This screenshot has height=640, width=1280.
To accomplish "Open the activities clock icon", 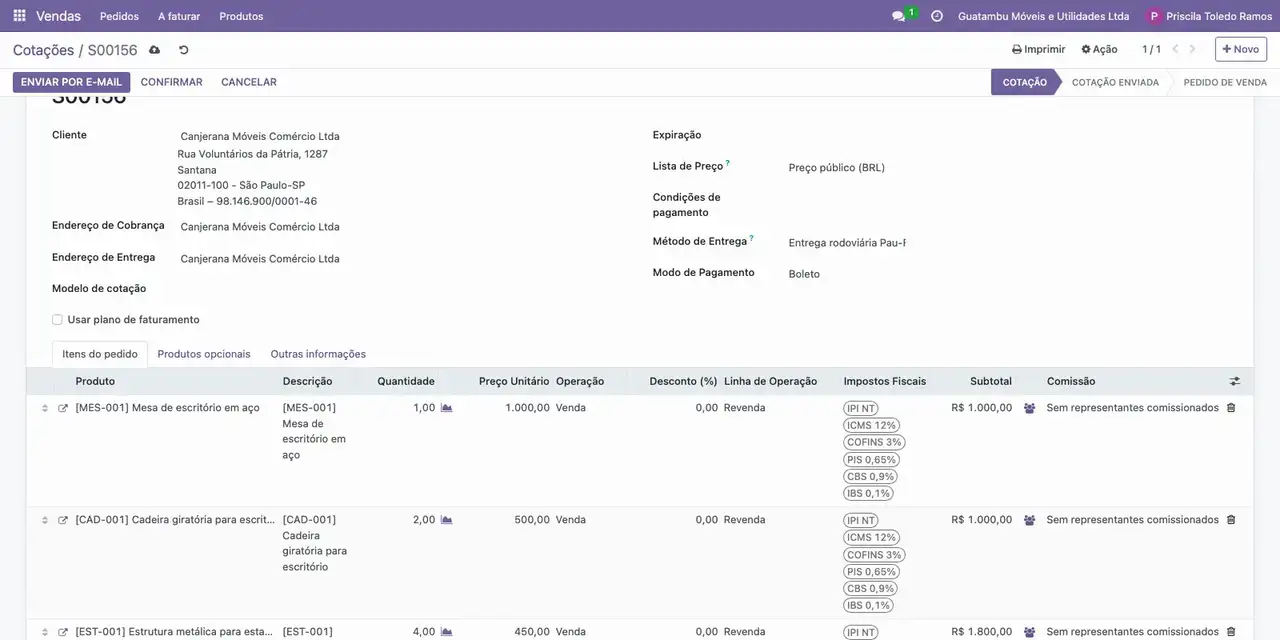I will [x=937, y=16].
